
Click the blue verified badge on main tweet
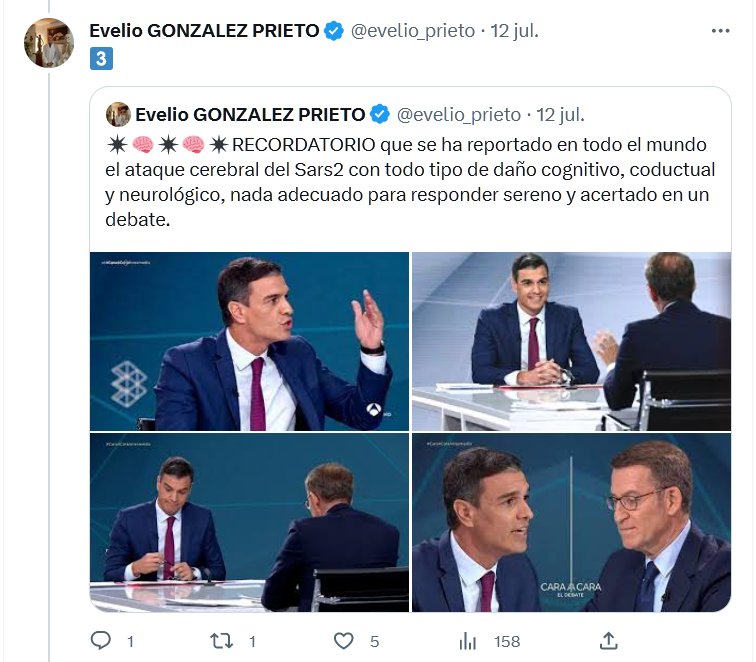tap(334, 31)
